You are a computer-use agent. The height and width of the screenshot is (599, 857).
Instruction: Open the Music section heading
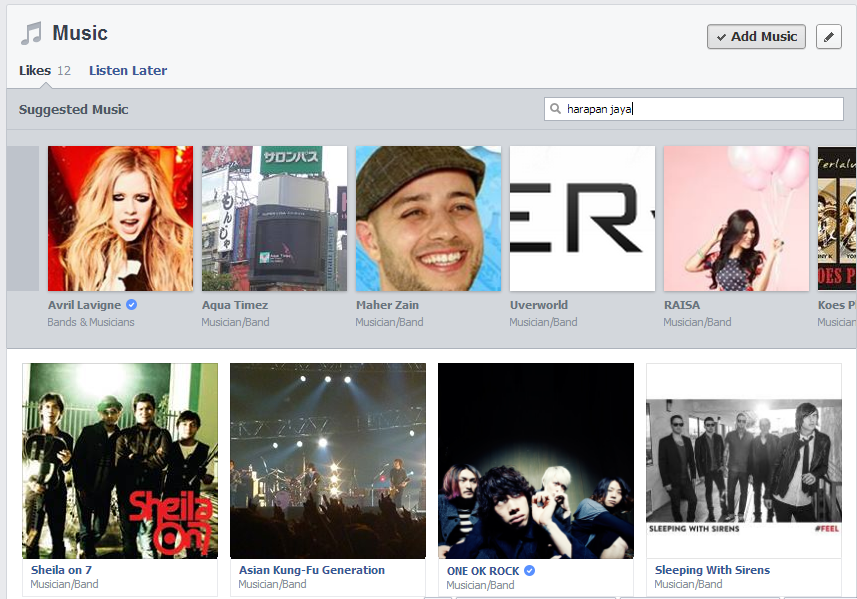click(x=80, y=33)
